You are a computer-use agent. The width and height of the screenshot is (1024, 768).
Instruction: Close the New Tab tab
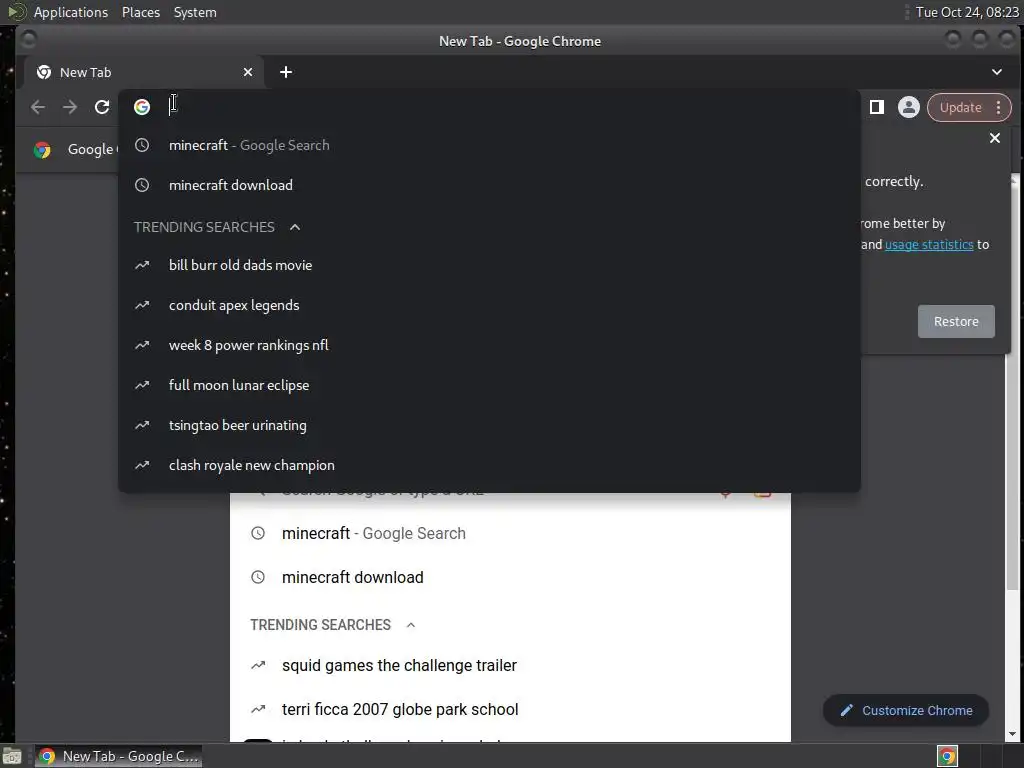tap(248, 72)
